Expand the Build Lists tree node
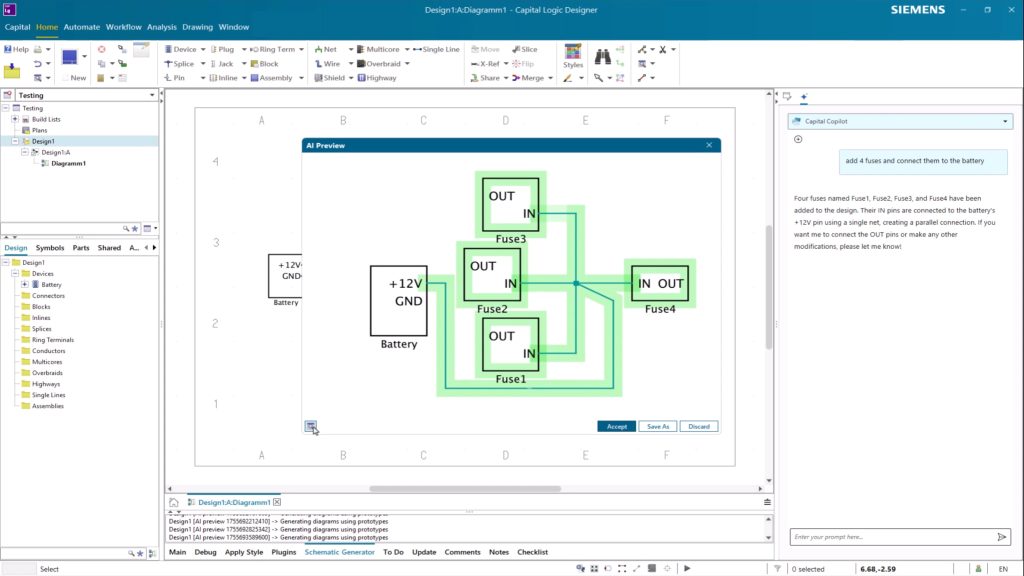The width and height of the screenshot is (1024, 576). pyautogui.click(x=15, y=120)
